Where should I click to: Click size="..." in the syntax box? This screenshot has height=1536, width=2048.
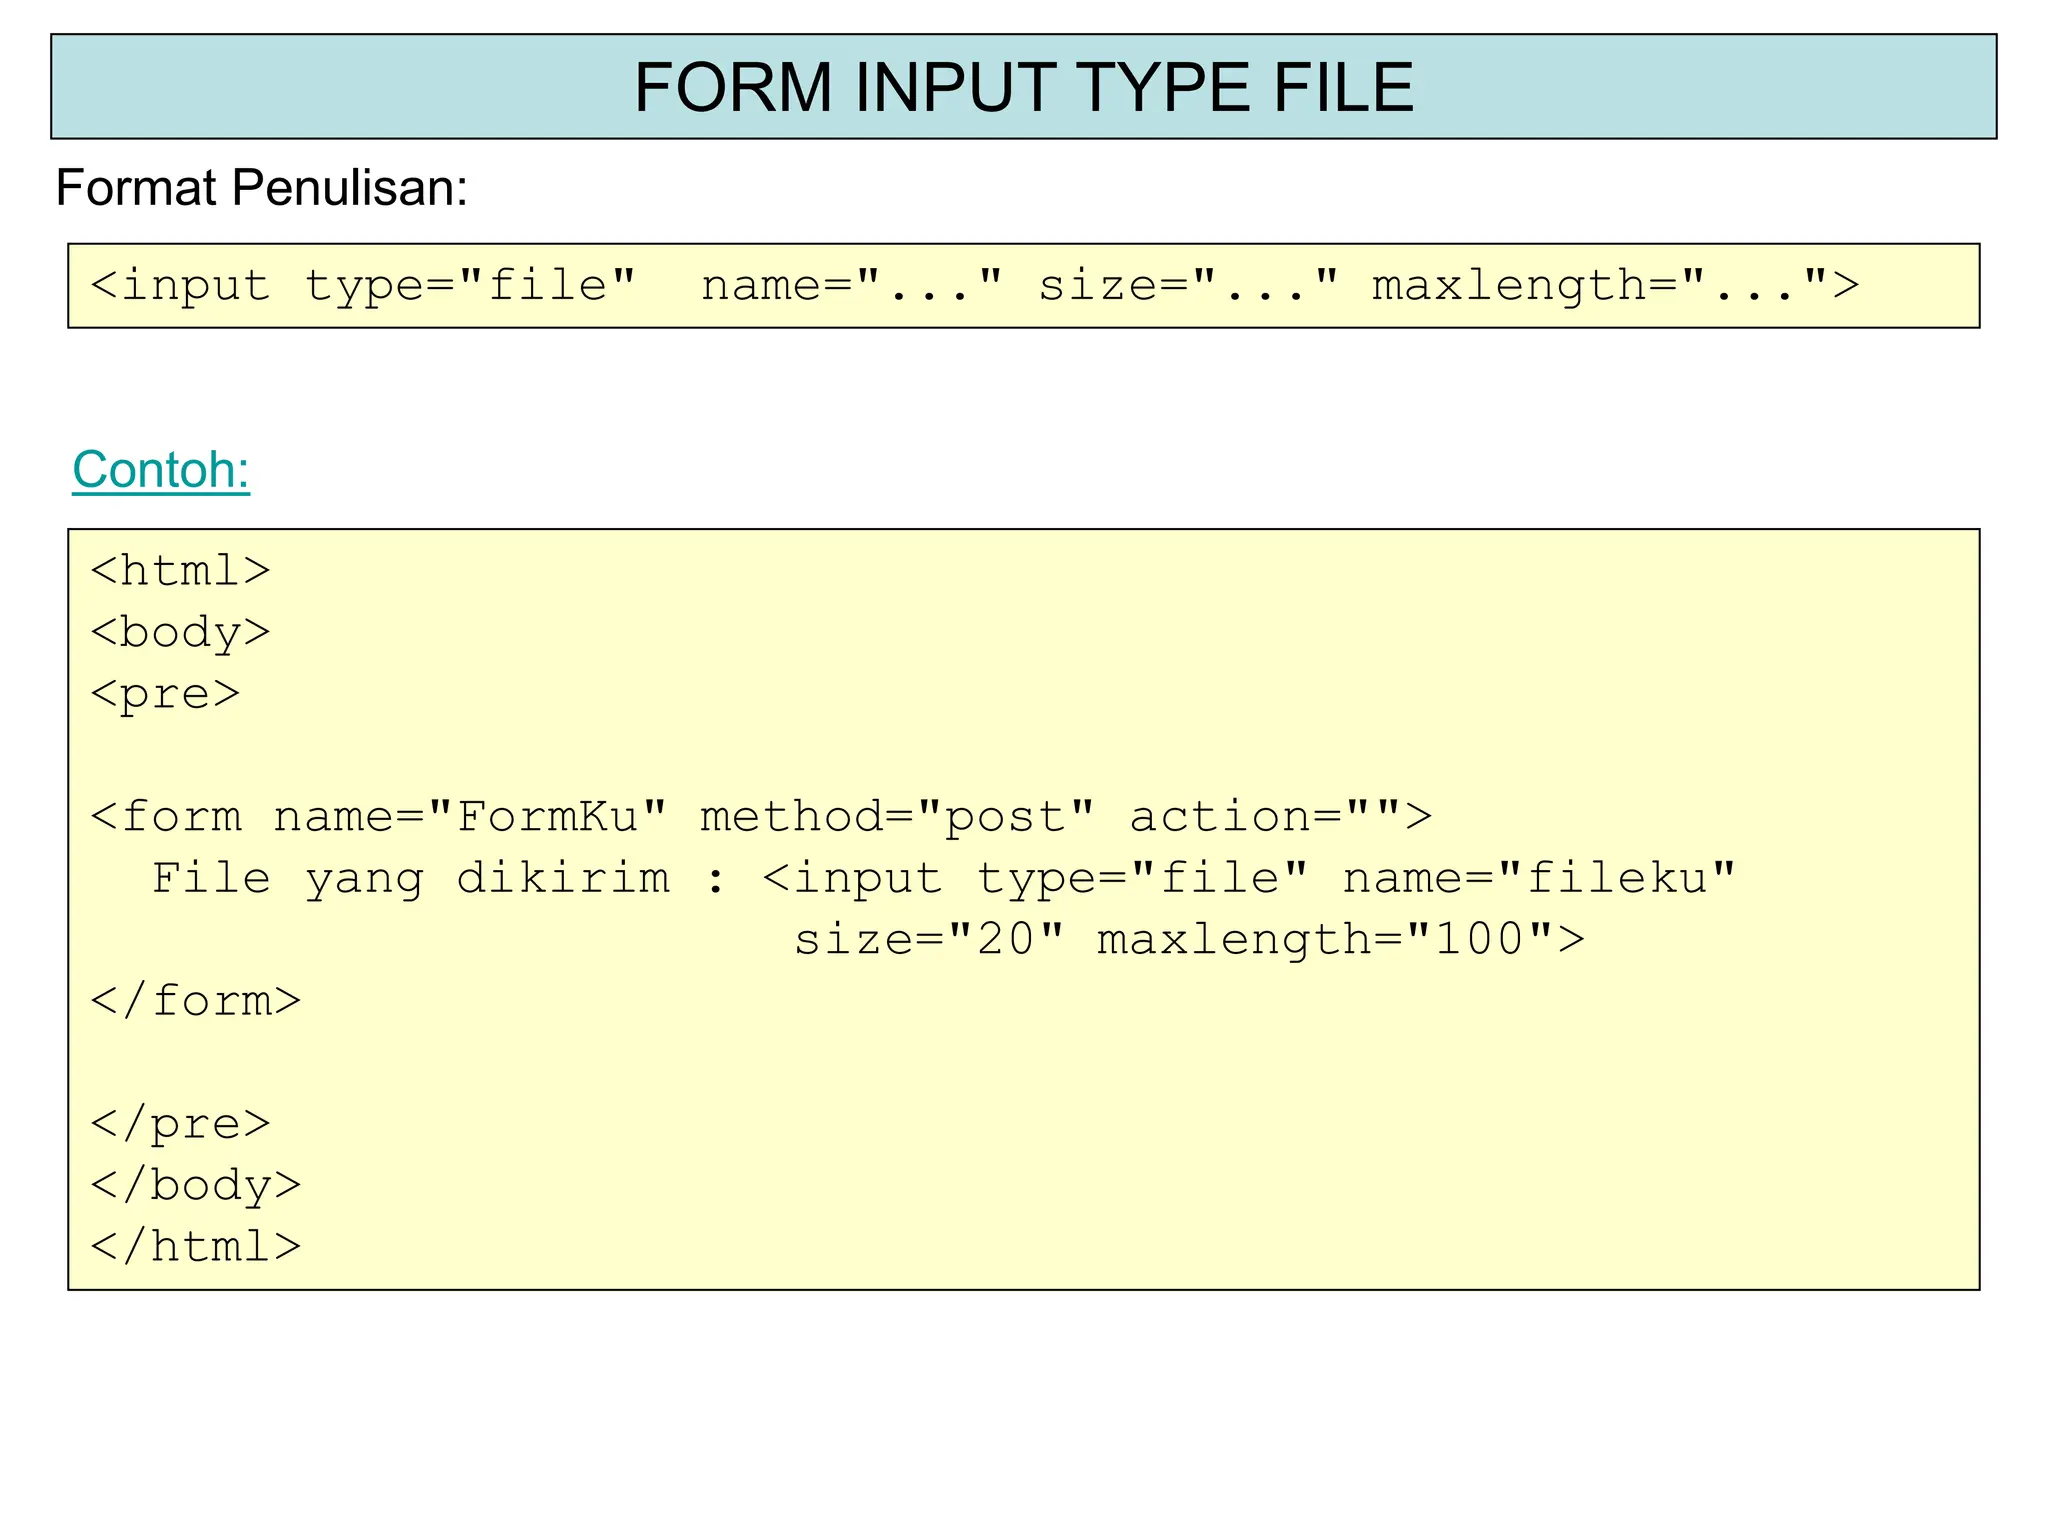click(x=1187, y=286)
